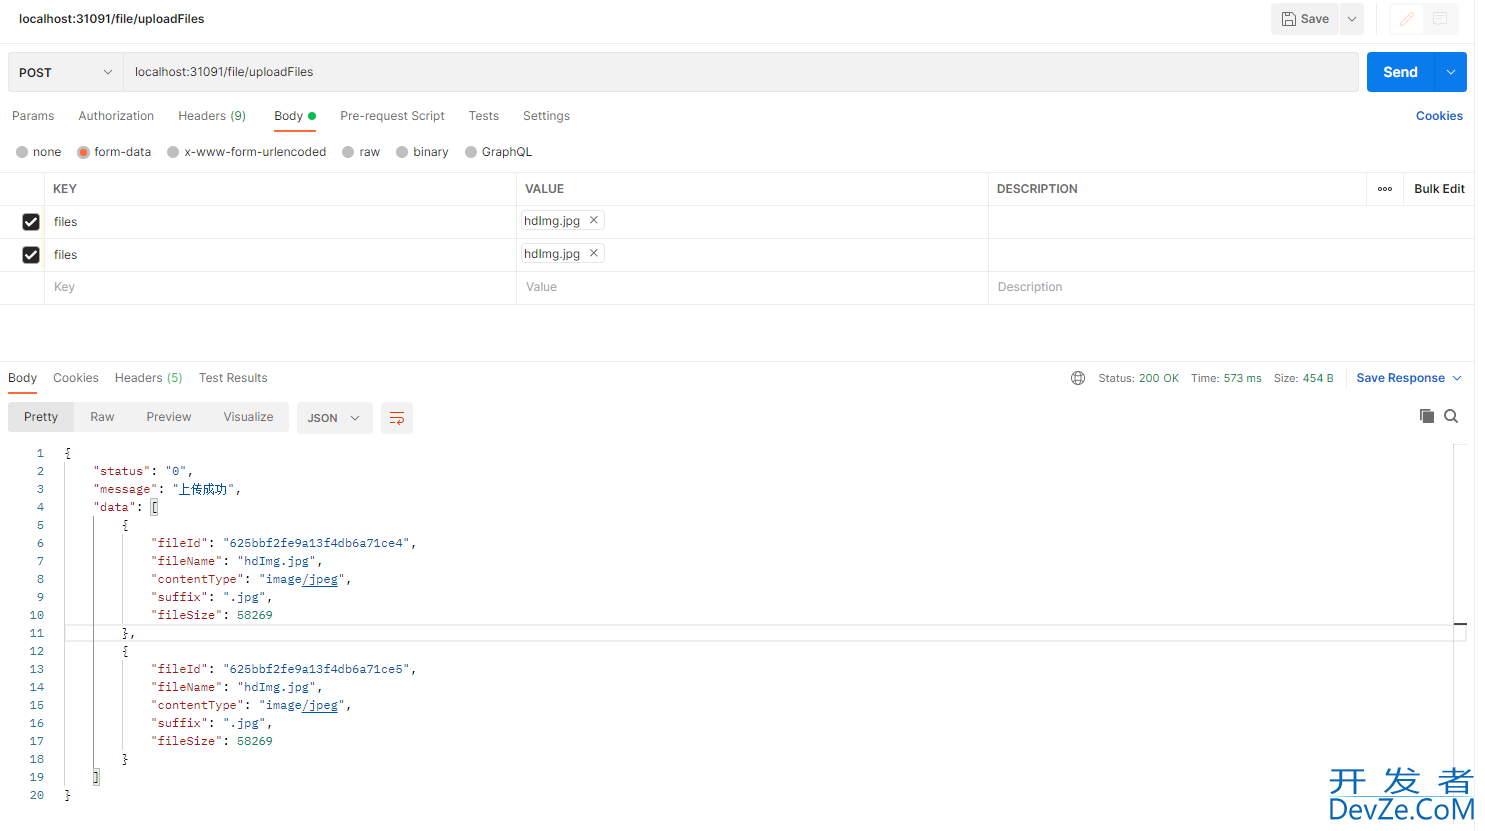The width and height of the screenshot is (1485, 831).
Task: Switch to Pretty response view
Action: coord(41,417)
